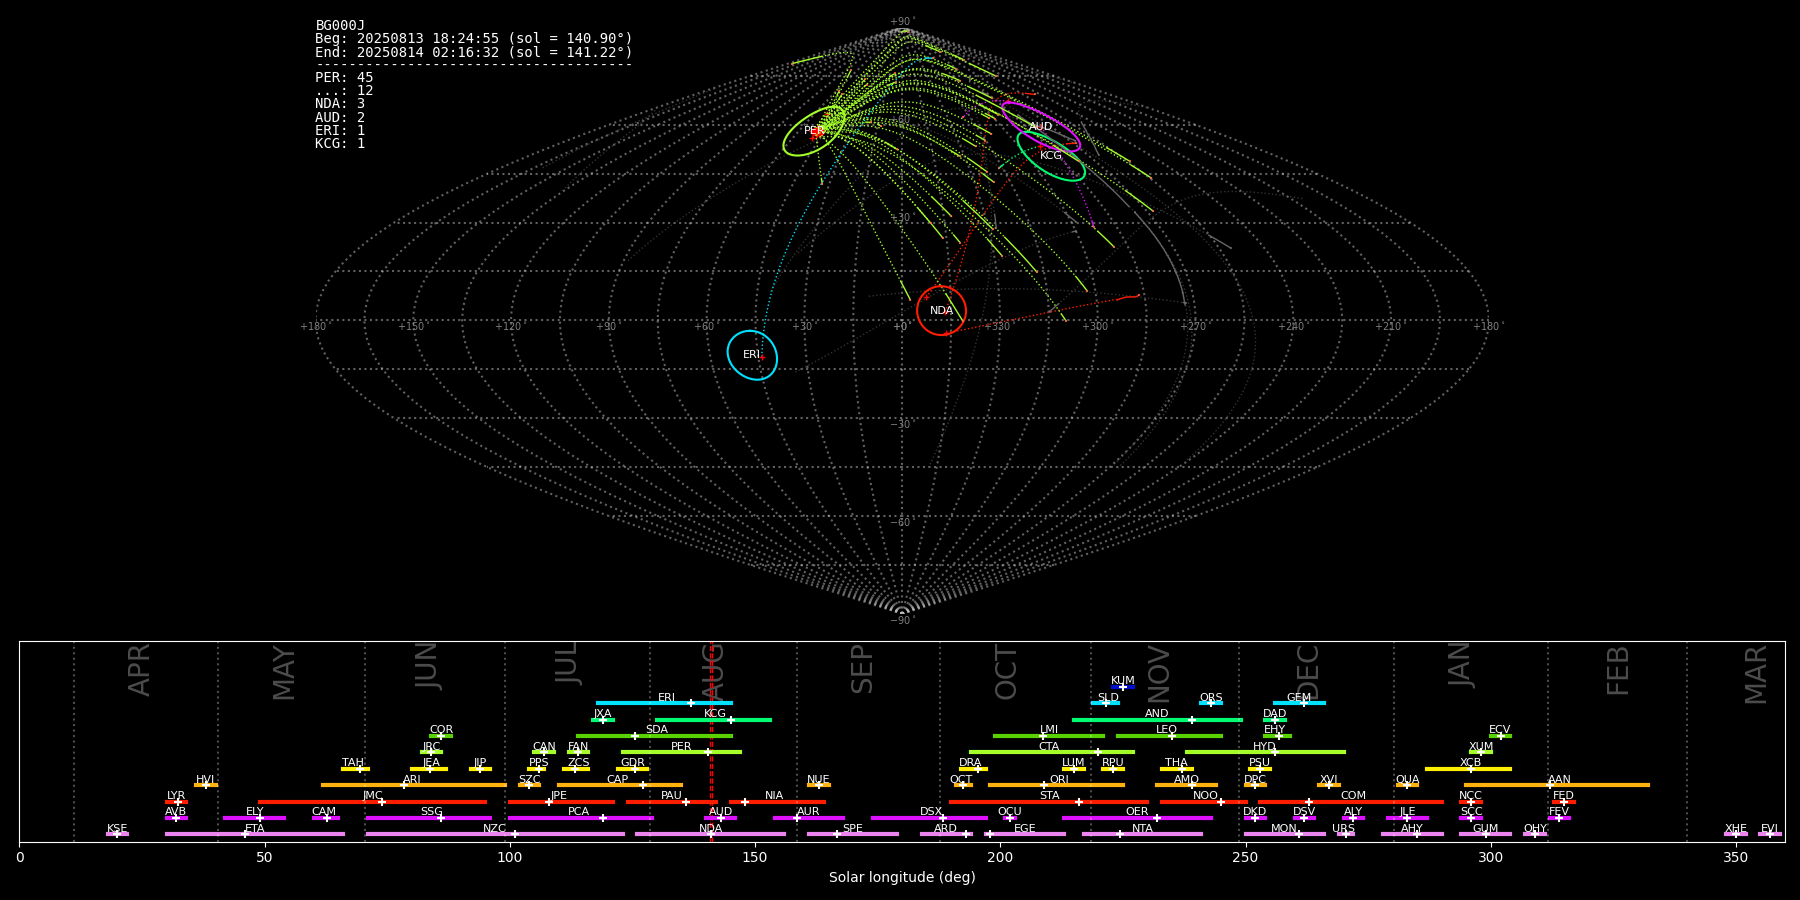
Task: Select the JMC shower bar in the timeline
Action: click(373, 802)
